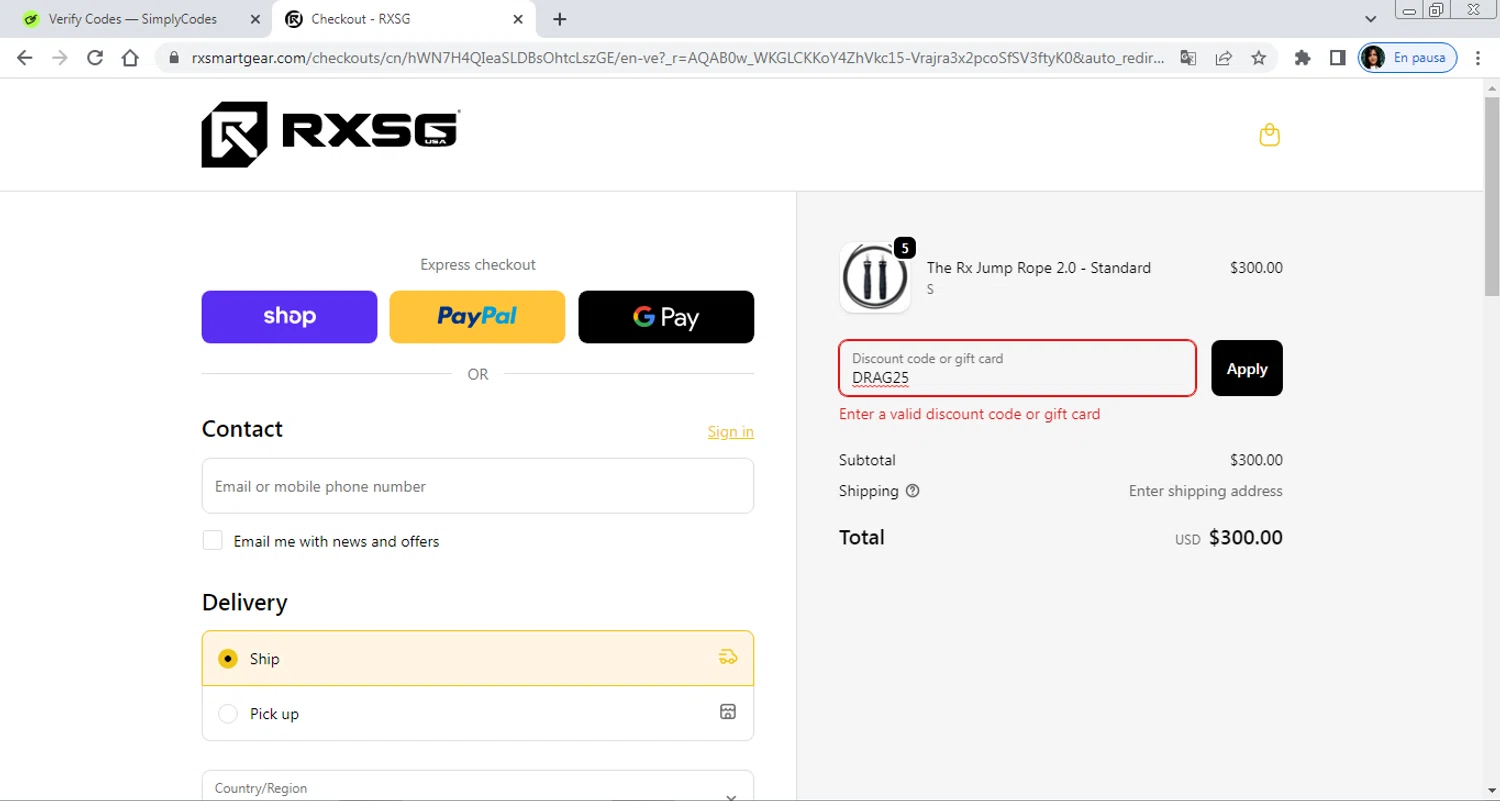Viewport: 1500px width, 801px height.
Task: Click the Rx Jump Rope product thumbnail
Action: click(x=875, y=277)
